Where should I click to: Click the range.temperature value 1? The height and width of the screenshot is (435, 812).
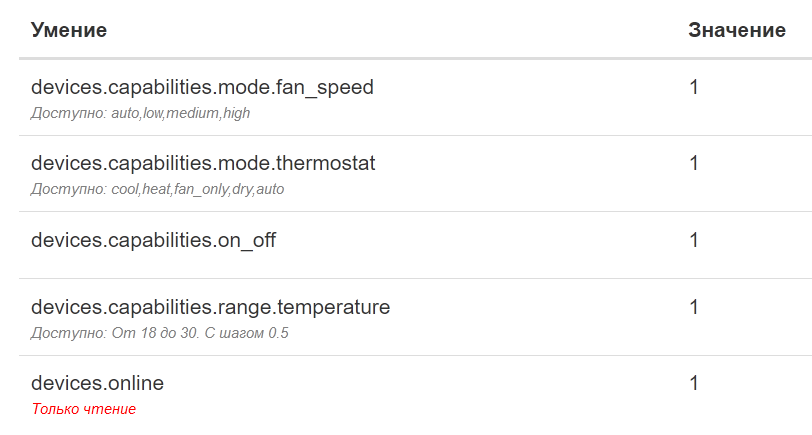(694, 307)
